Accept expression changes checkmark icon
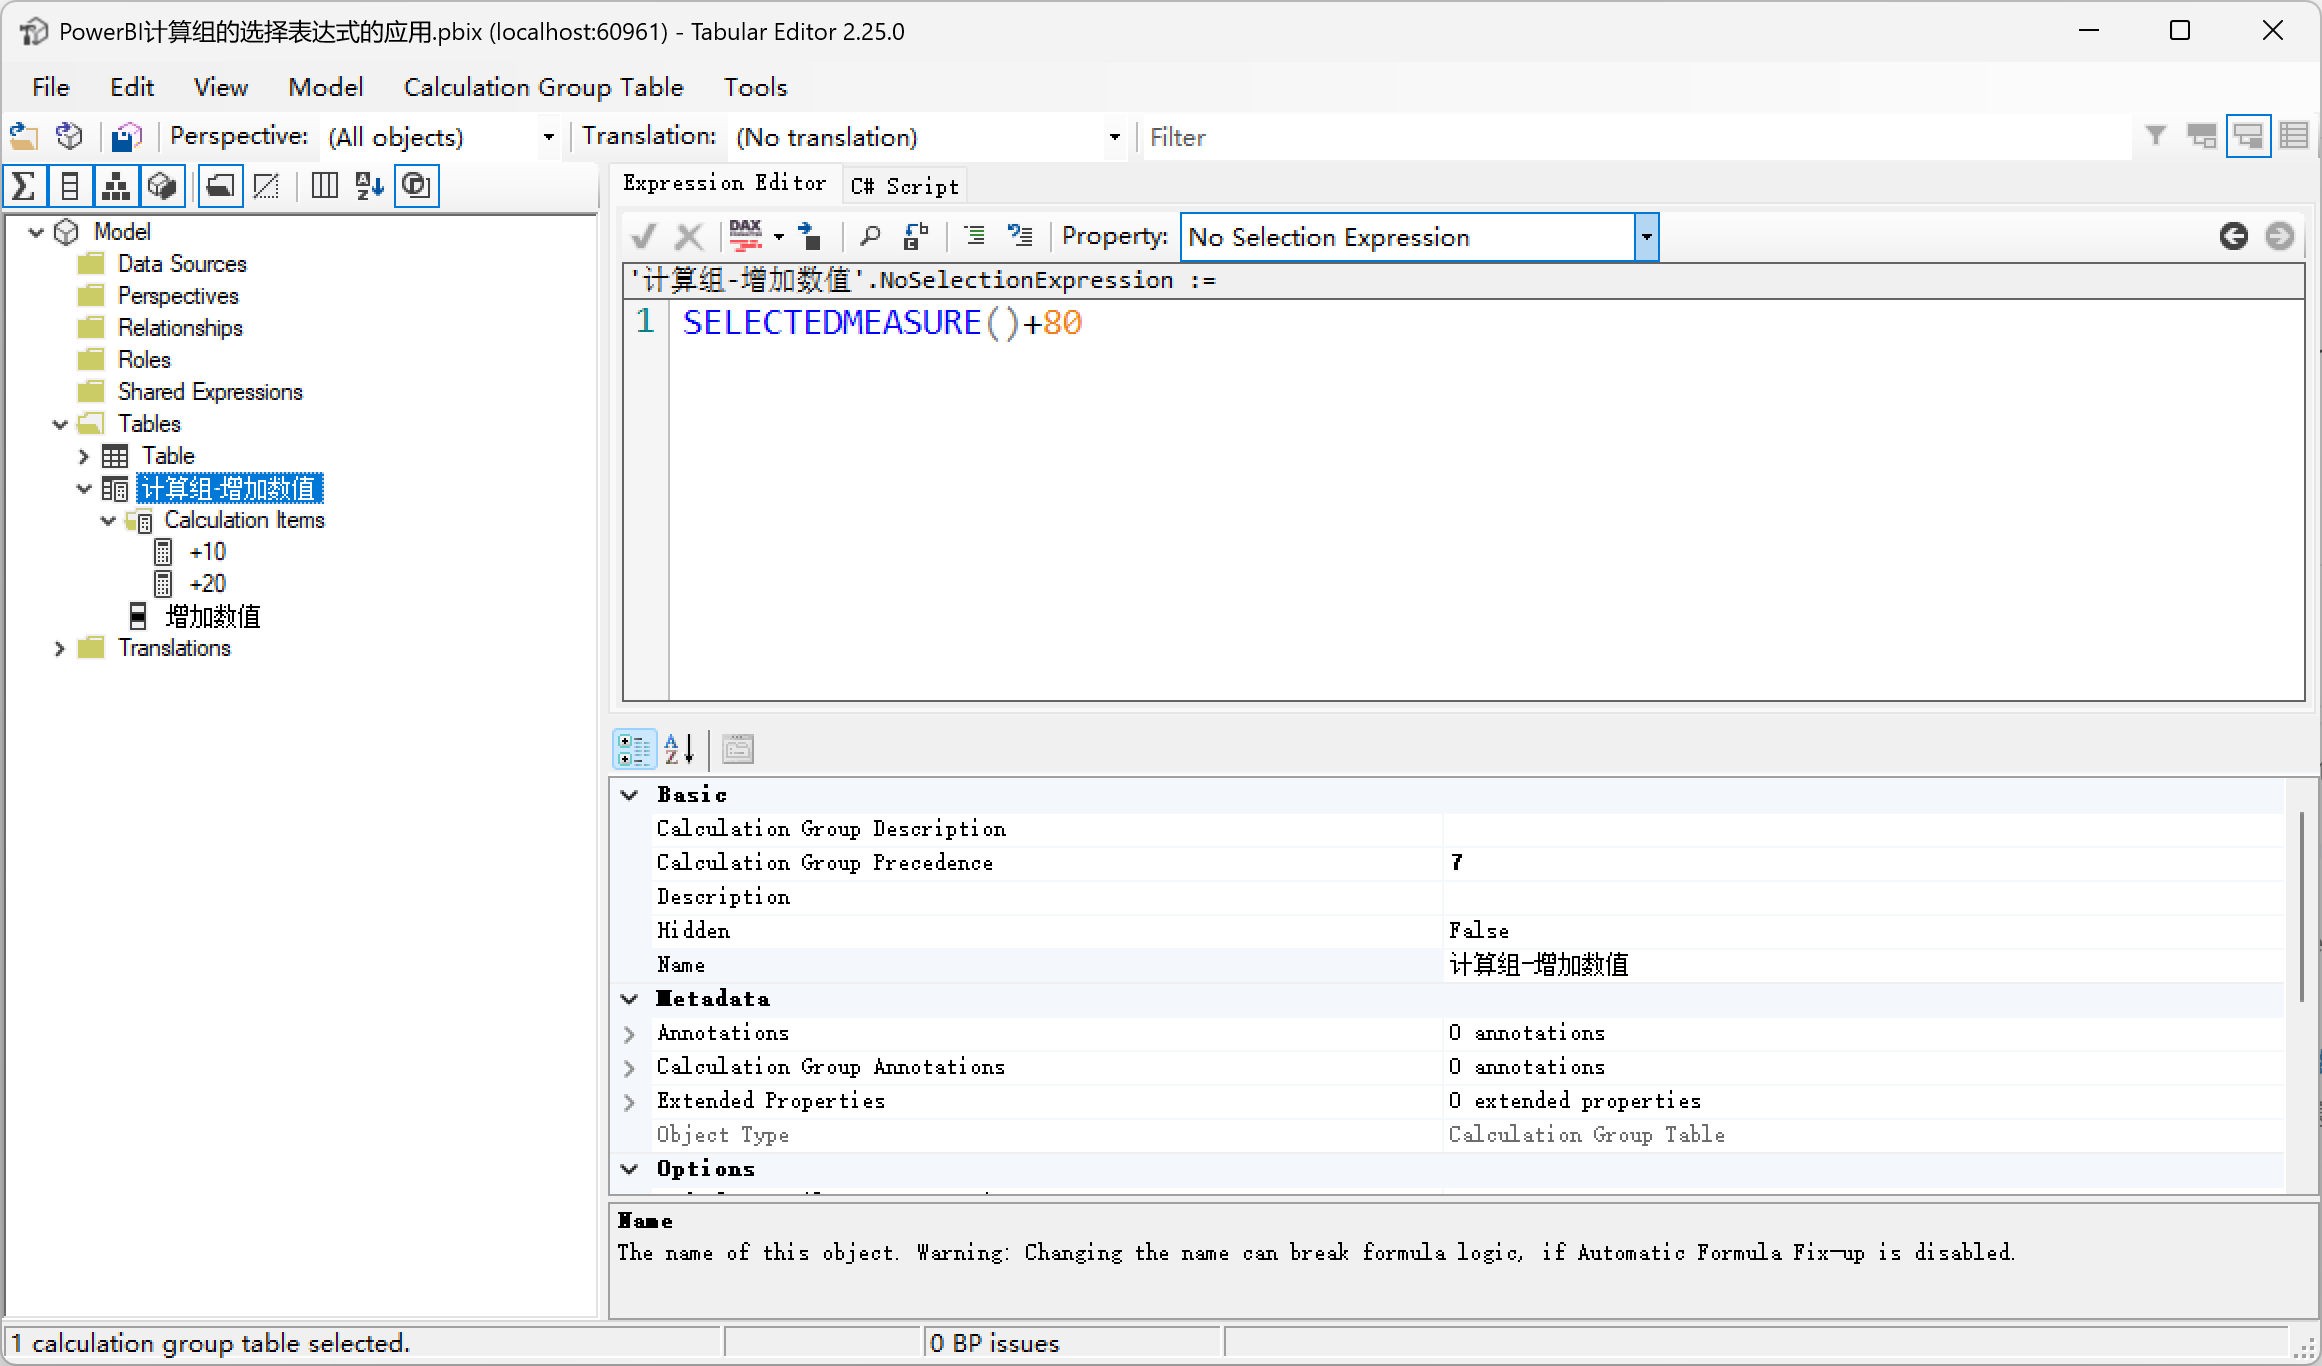 pyautogui.click(x=644, y=237)
